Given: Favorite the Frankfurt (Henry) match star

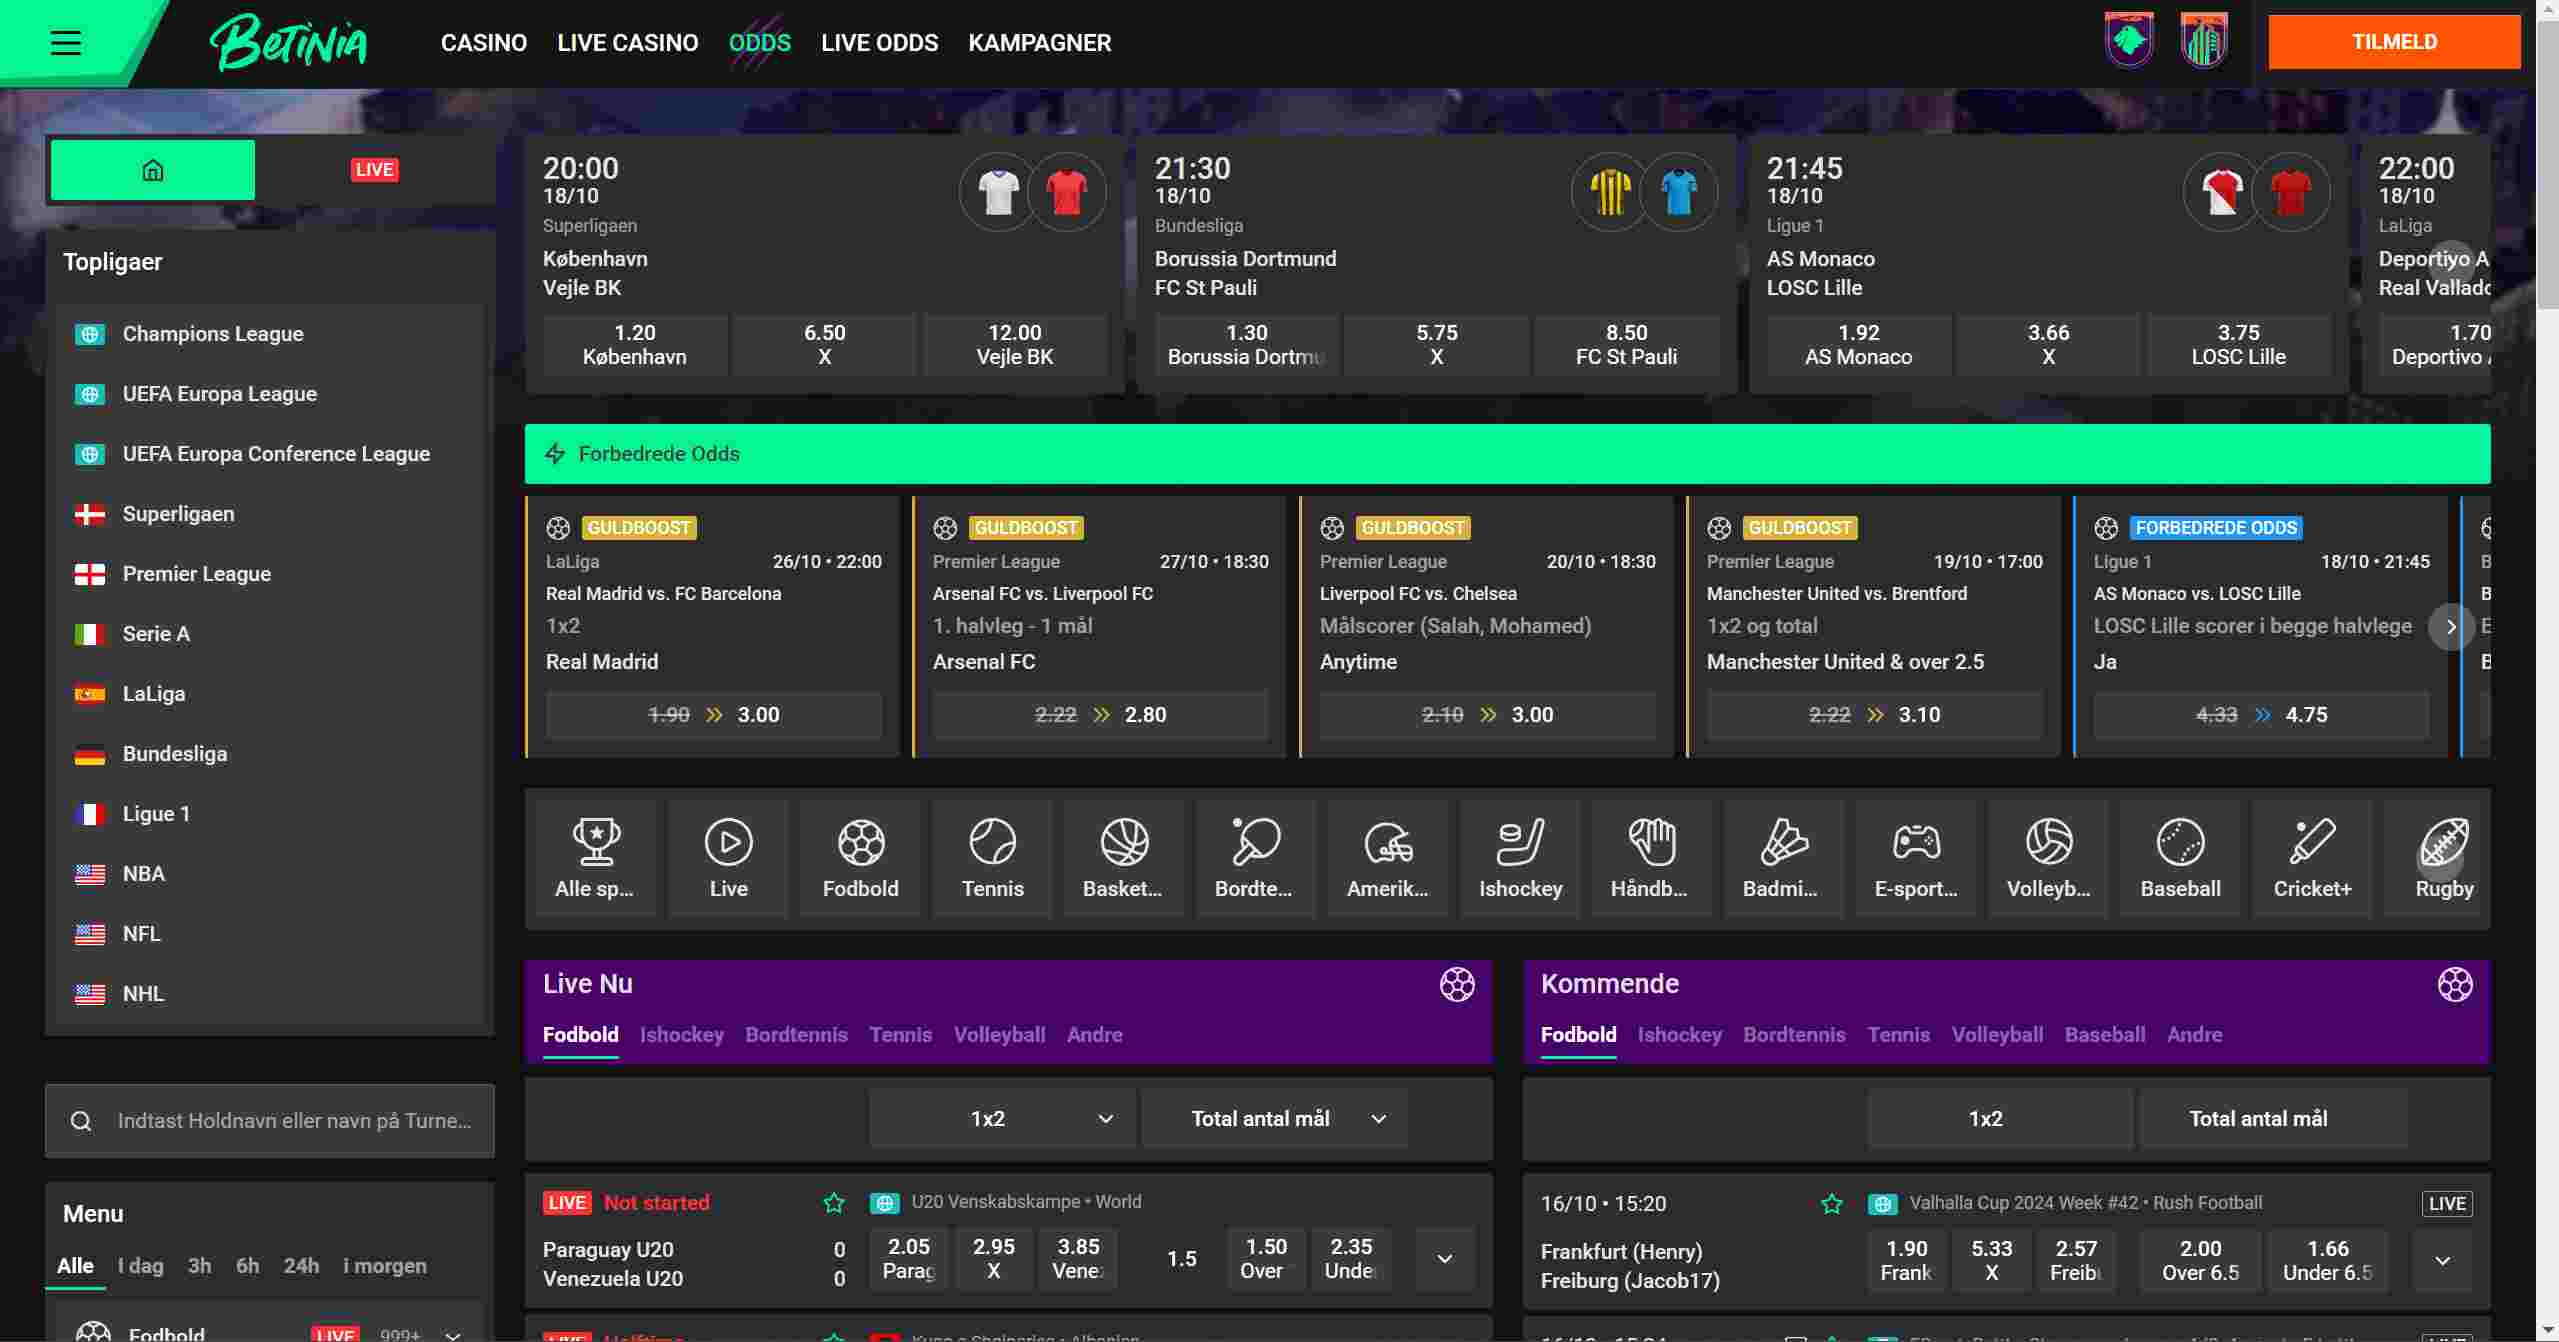Looking at the screenshot, I should point(1832,1204).
